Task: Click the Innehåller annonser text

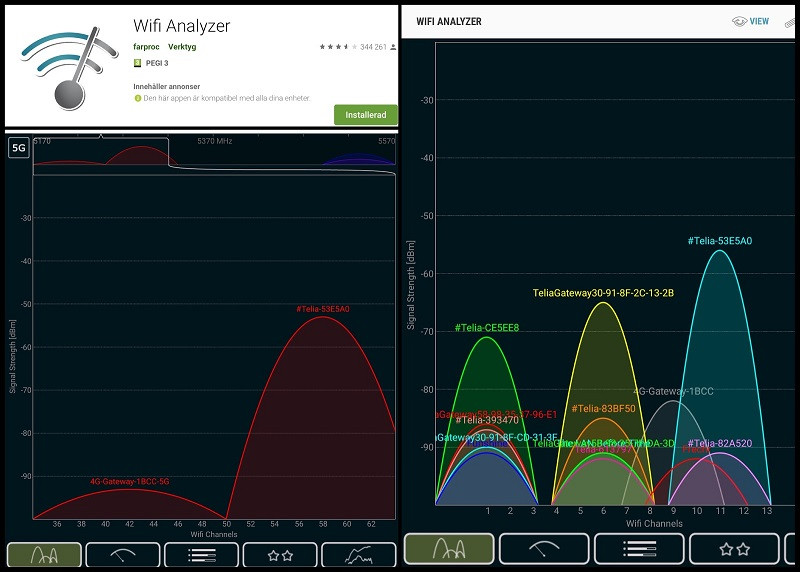Action: 166,86
